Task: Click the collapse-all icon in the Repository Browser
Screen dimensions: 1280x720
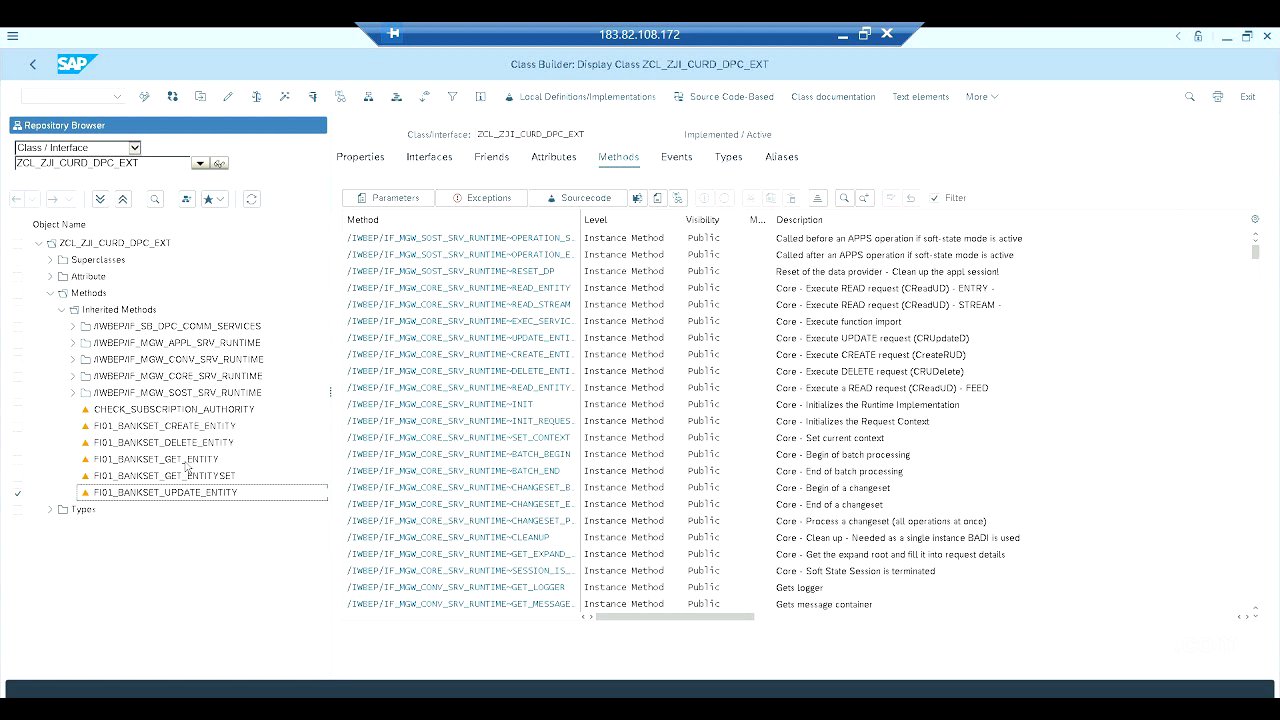Action: pyautogui.click(x=123, y=199)
